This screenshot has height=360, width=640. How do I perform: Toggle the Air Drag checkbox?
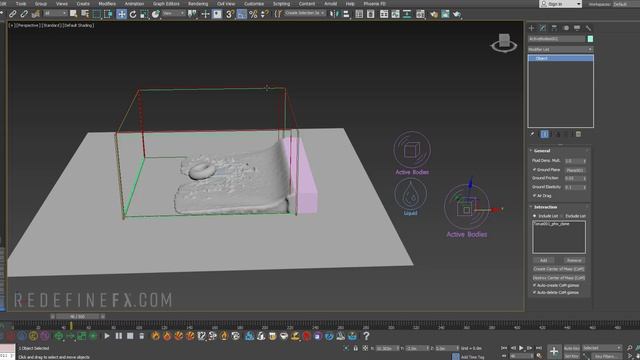point(534,196)
